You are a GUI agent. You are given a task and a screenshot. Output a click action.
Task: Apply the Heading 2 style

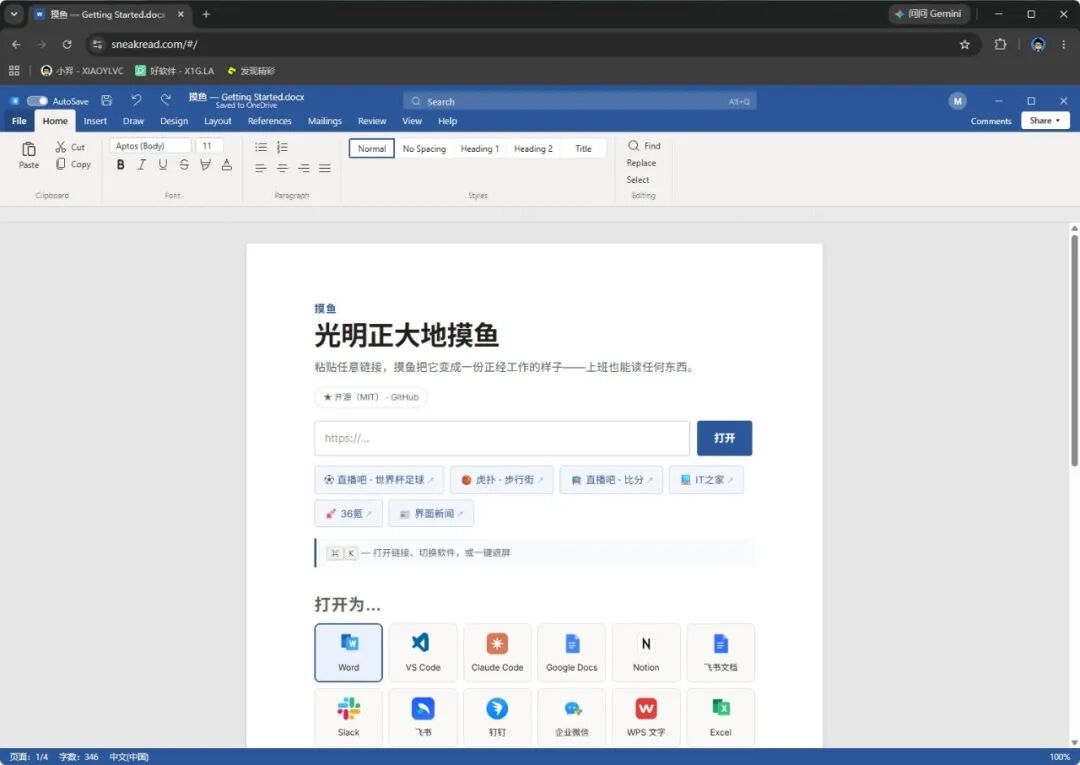click(x=533, y=149)
